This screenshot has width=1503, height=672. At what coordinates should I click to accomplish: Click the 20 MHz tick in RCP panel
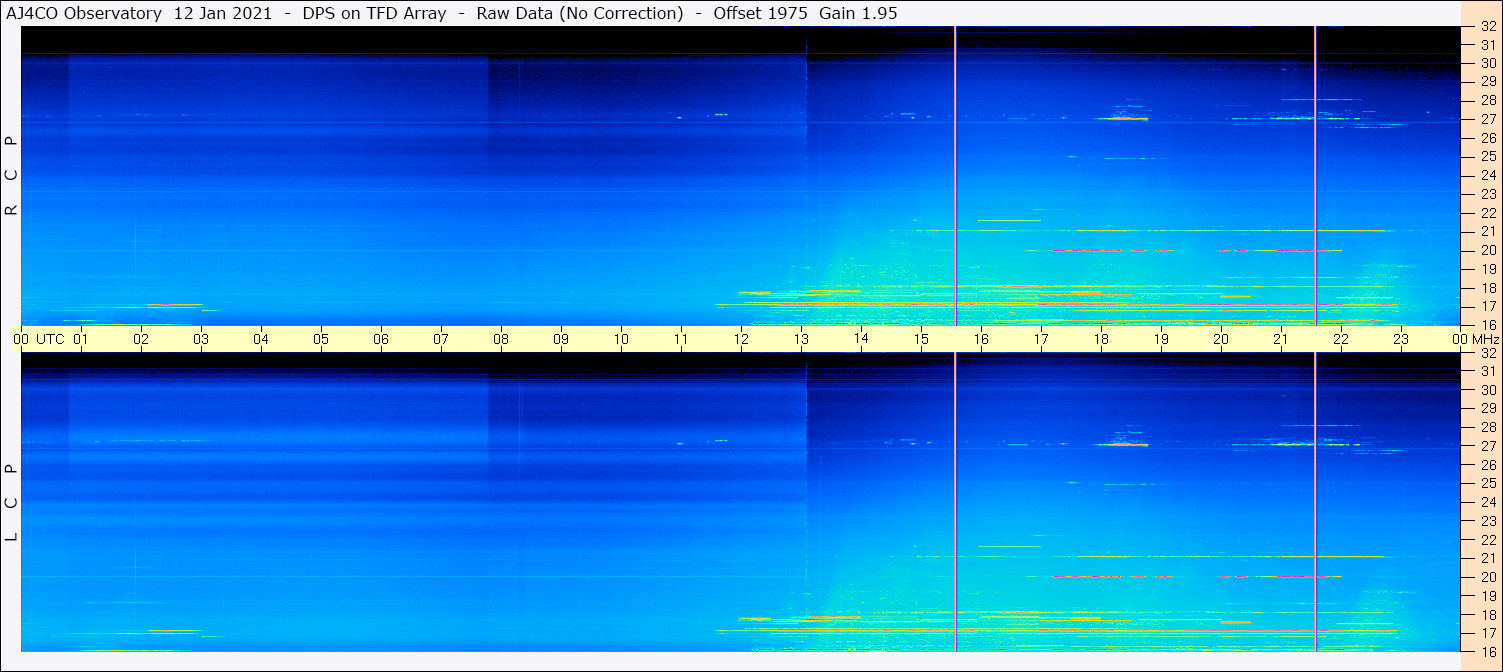pos(1488,250)
